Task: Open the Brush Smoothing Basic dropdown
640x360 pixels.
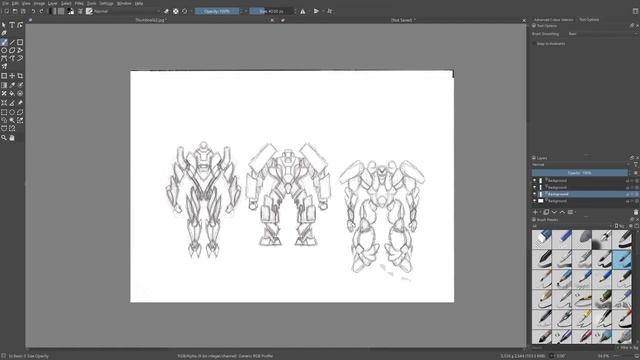Action: click(602, 34)
